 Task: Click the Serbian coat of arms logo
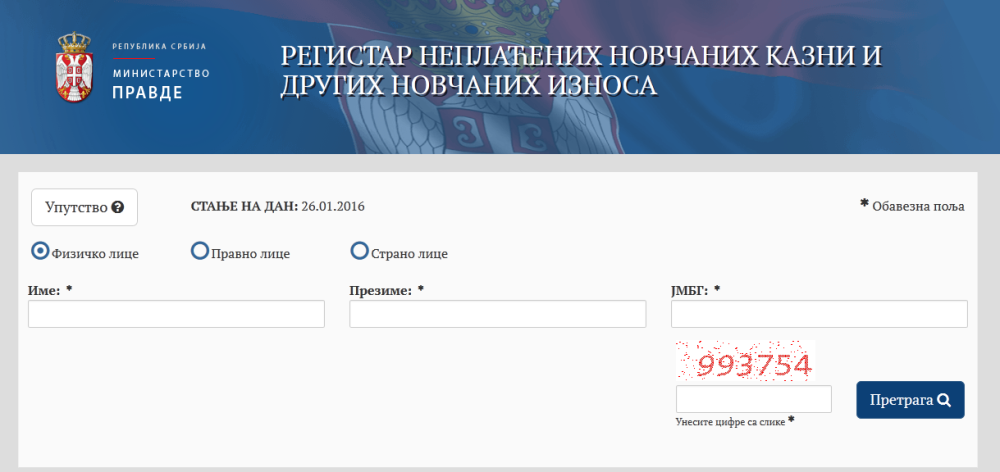point(74,68)
